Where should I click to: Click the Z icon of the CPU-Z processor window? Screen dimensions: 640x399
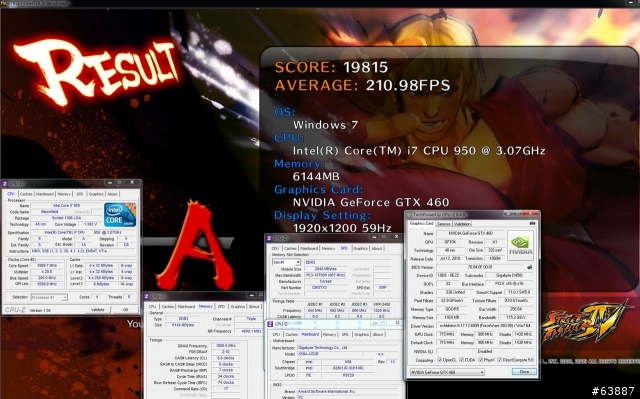(x=4, y=184)
